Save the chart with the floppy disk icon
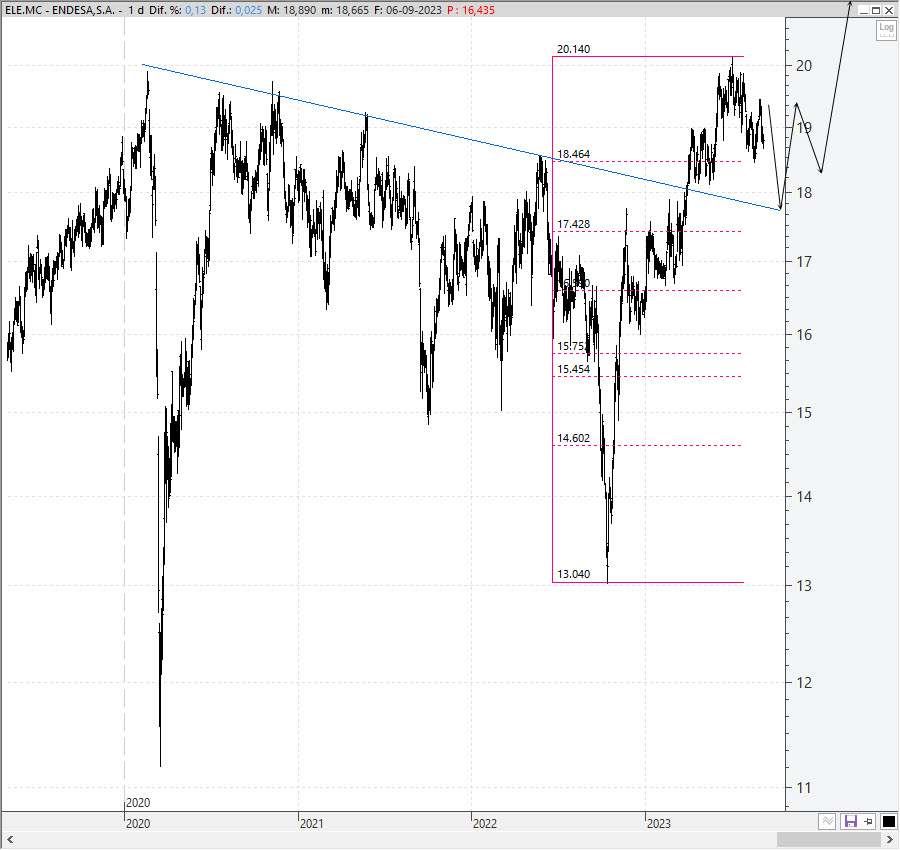 (850, 821)
